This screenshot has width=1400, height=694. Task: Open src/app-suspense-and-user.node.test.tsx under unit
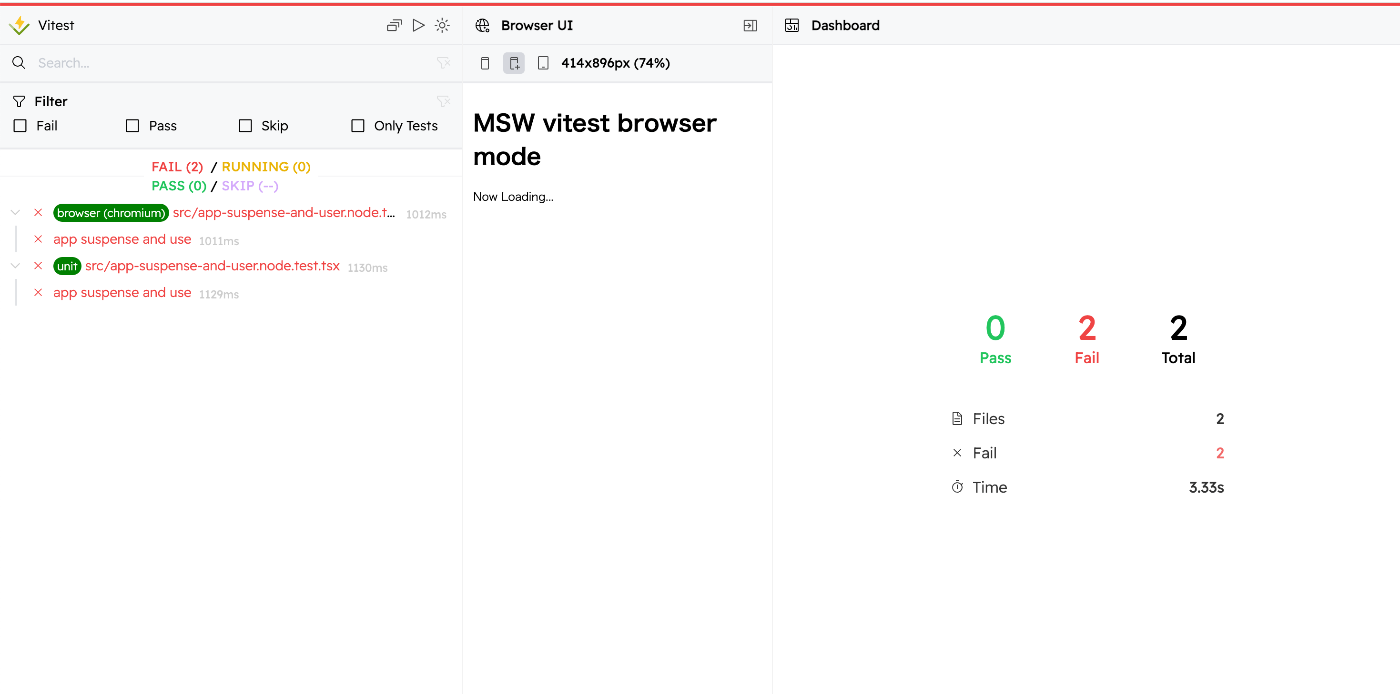[x=212, y=266]
